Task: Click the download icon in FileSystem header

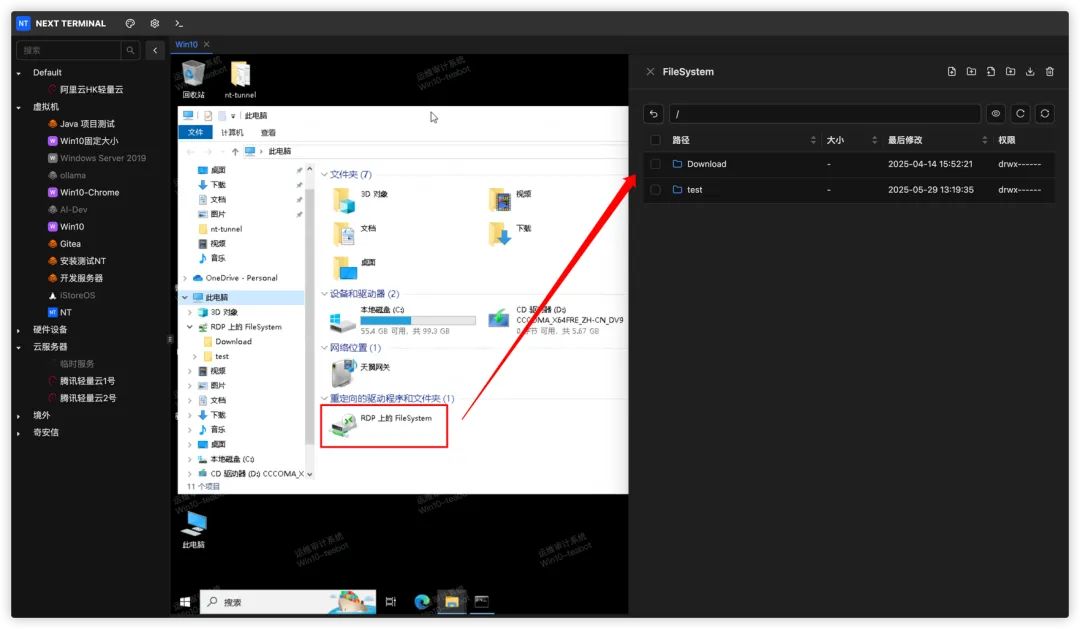Action: pos(1030,72)
